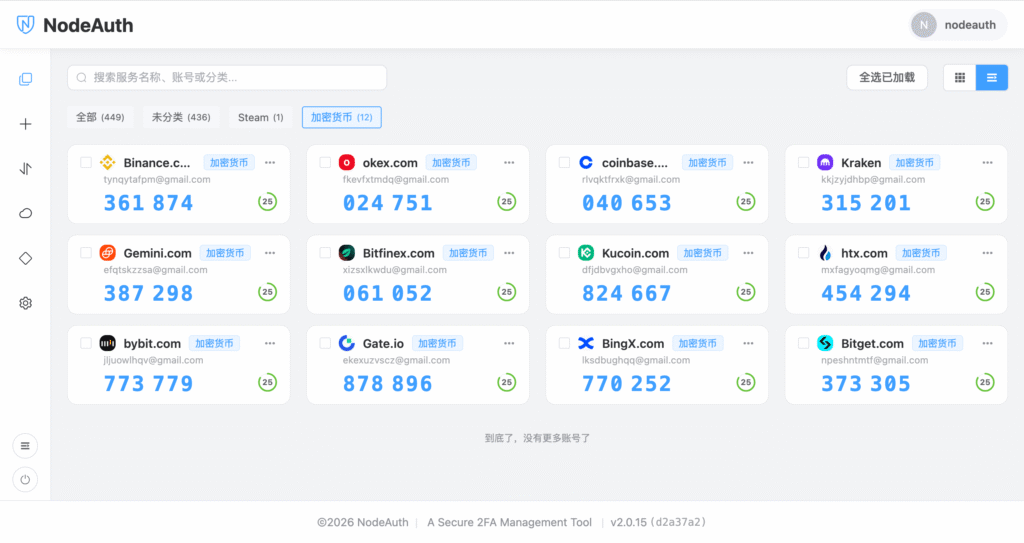The height and width of the screenshot is (543, 1024).
Task: Check the bybit.com account checkbox
Action: pos(86,343)
